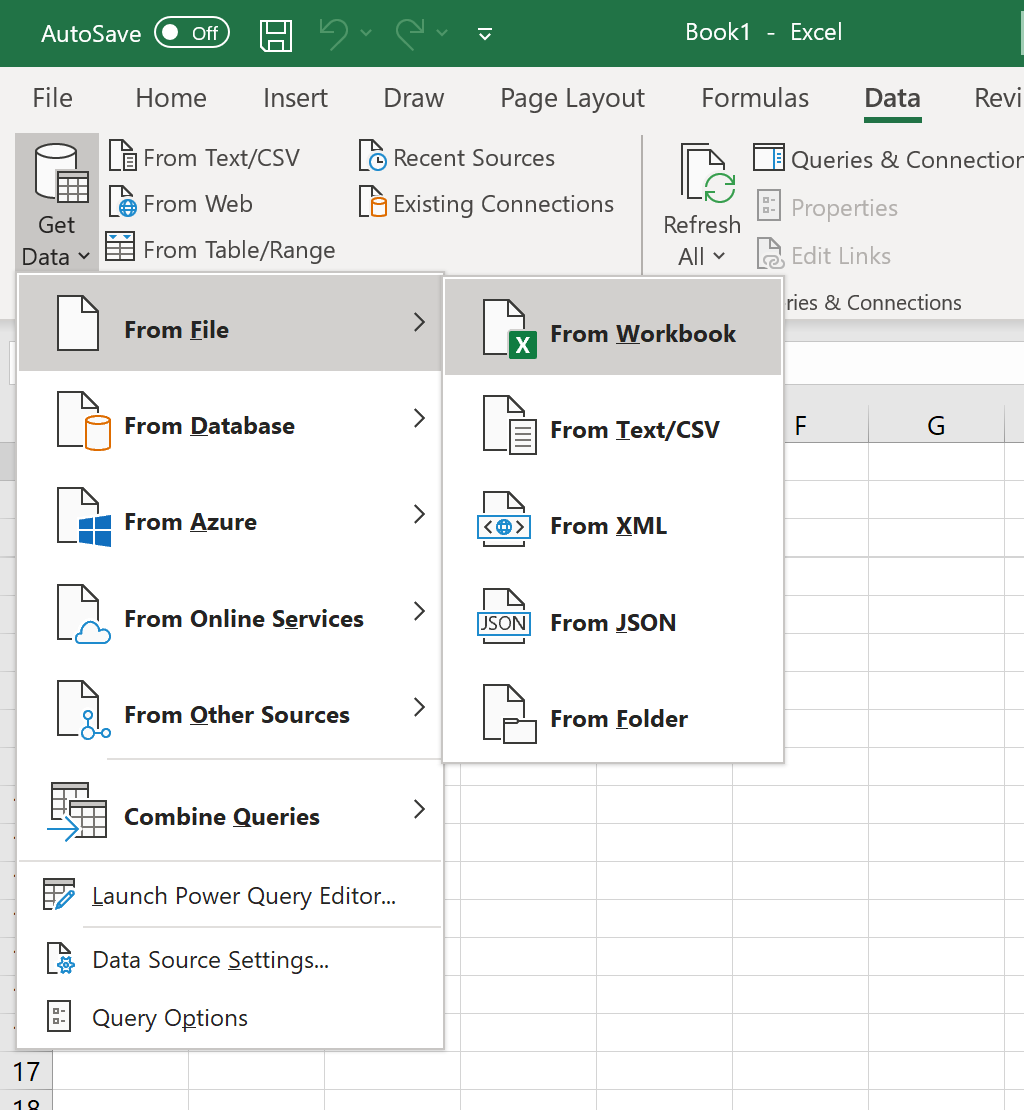The image size is (1024, 1110).
Task: Switch to the Formulas tab
Action: click(x=755, y=98)
